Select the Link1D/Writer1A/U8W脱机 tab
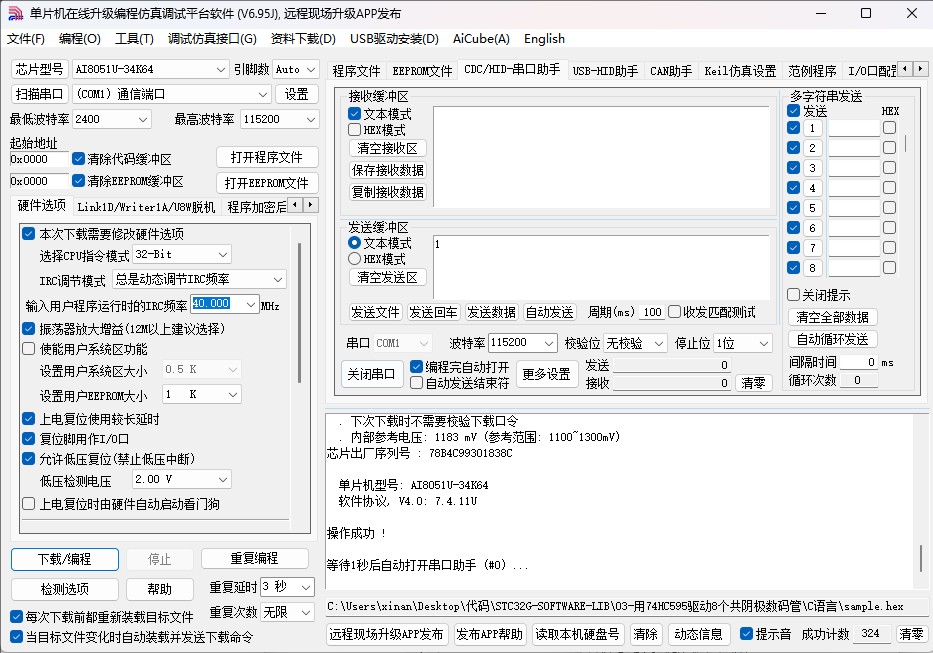The height and width of the screenshot is (653, 933). (146, 207)
